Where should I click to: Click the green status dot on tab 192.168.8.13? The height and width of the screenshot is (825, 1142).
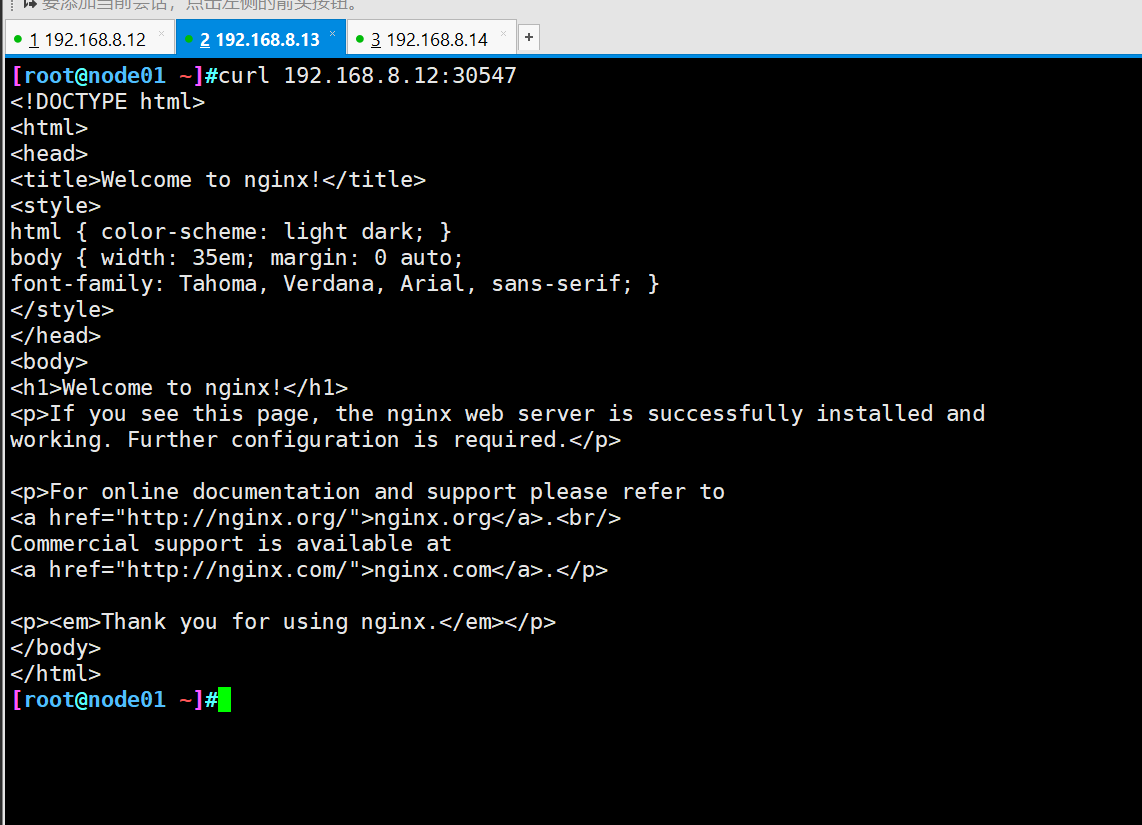[189, 39]
